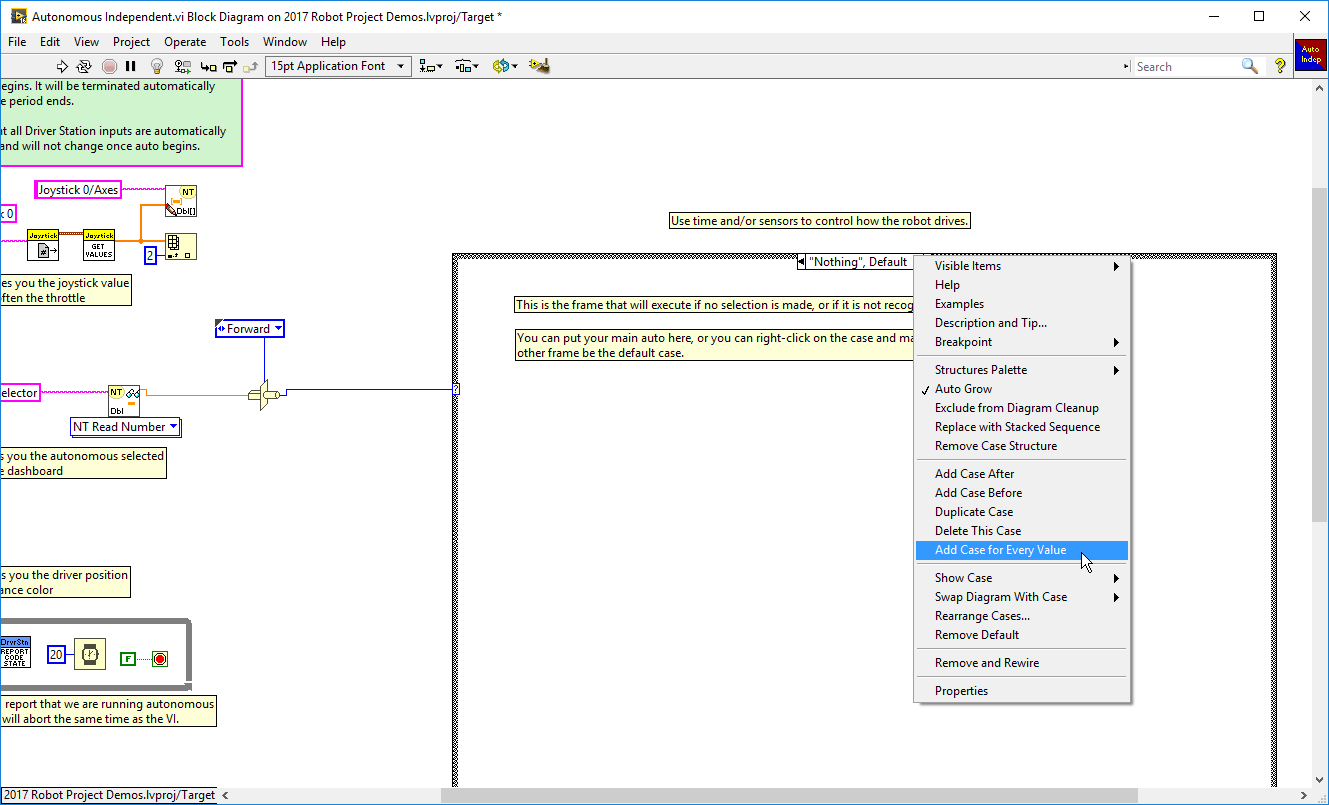1329x805 pixels.
Task: Expand the Breakpoint submenu
Action: click(1022, 342)
